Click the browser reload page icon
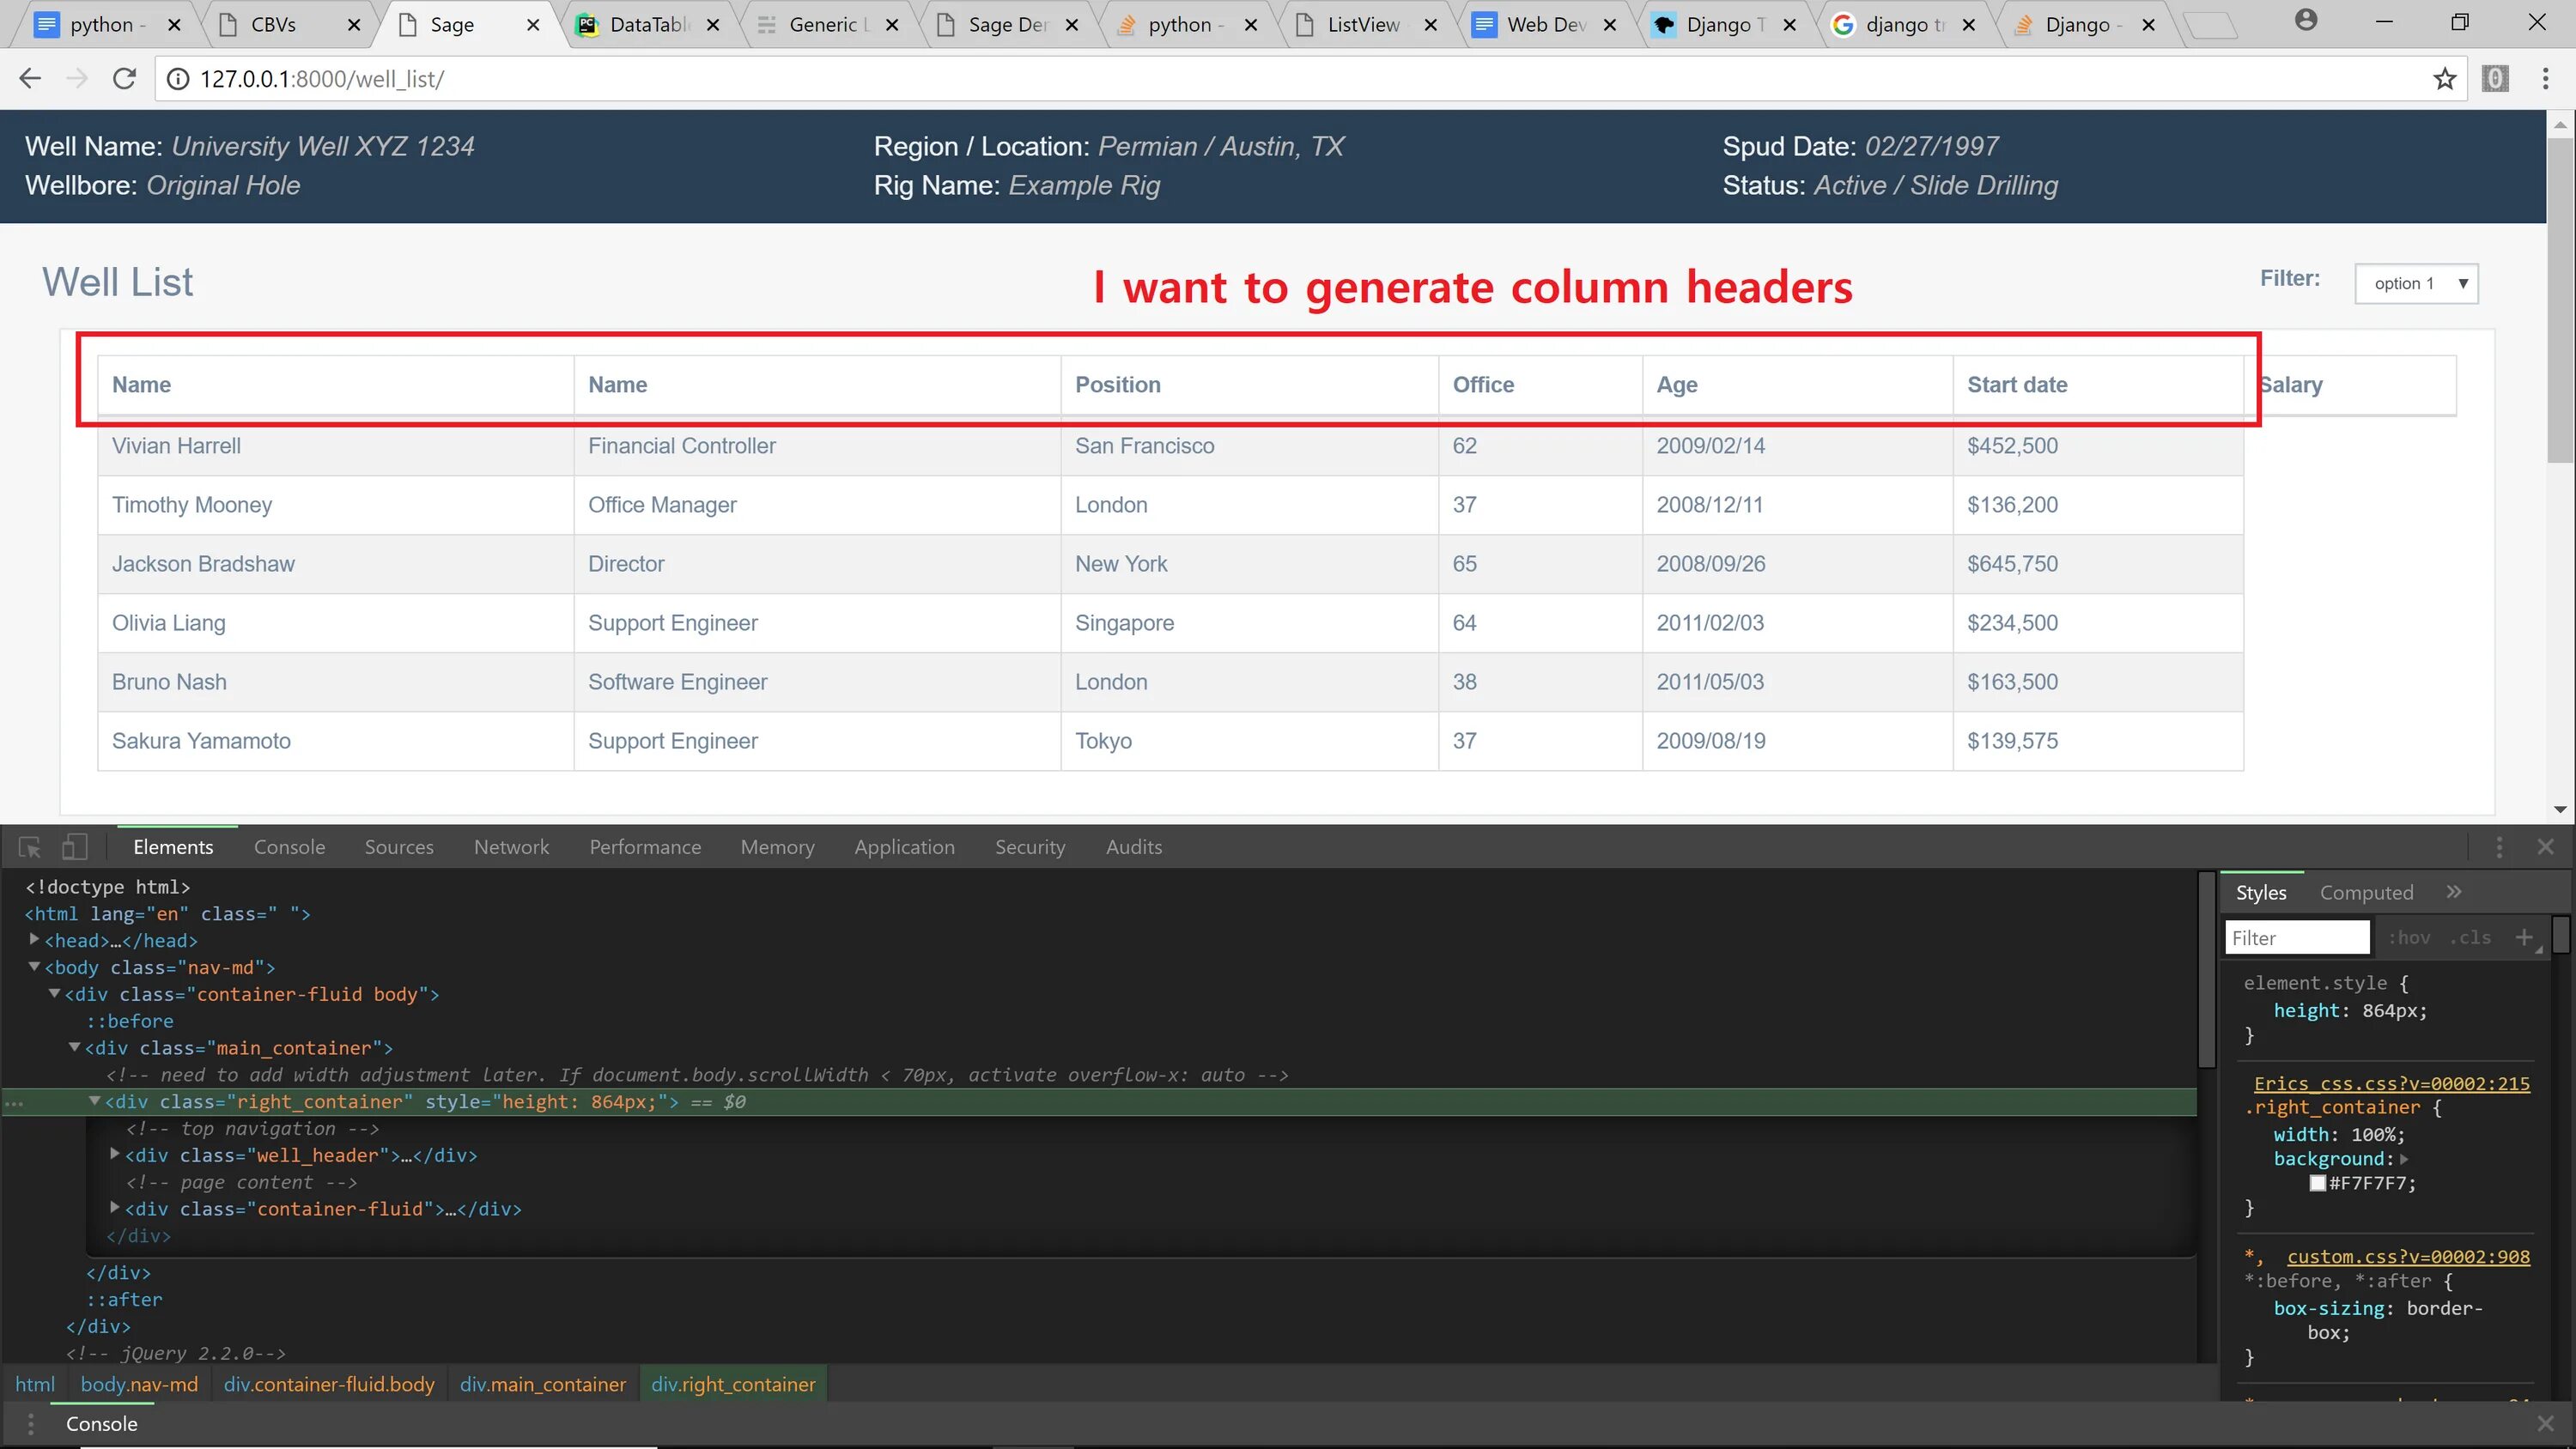 click(x=124, y=78)
